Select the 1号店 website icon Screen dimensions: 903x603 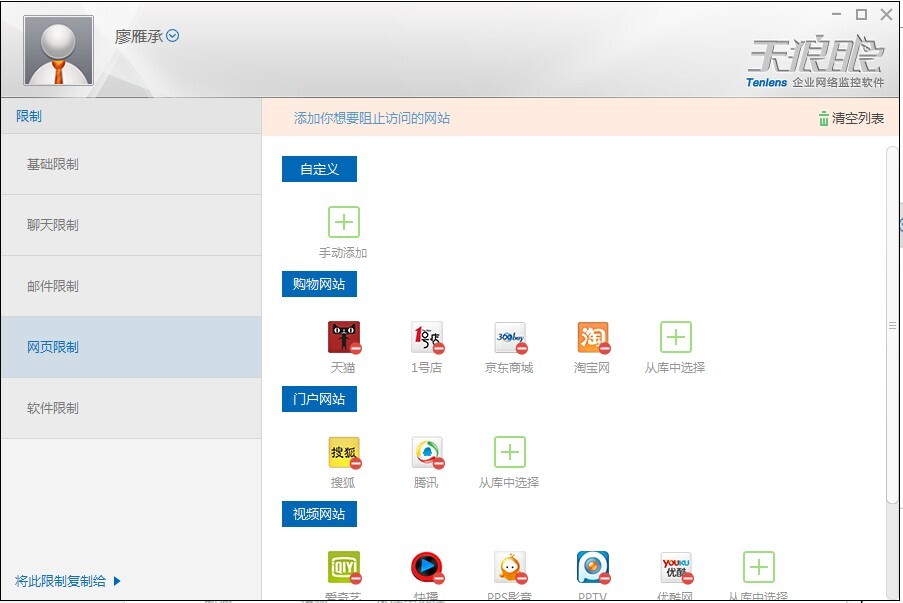[427, 337]
